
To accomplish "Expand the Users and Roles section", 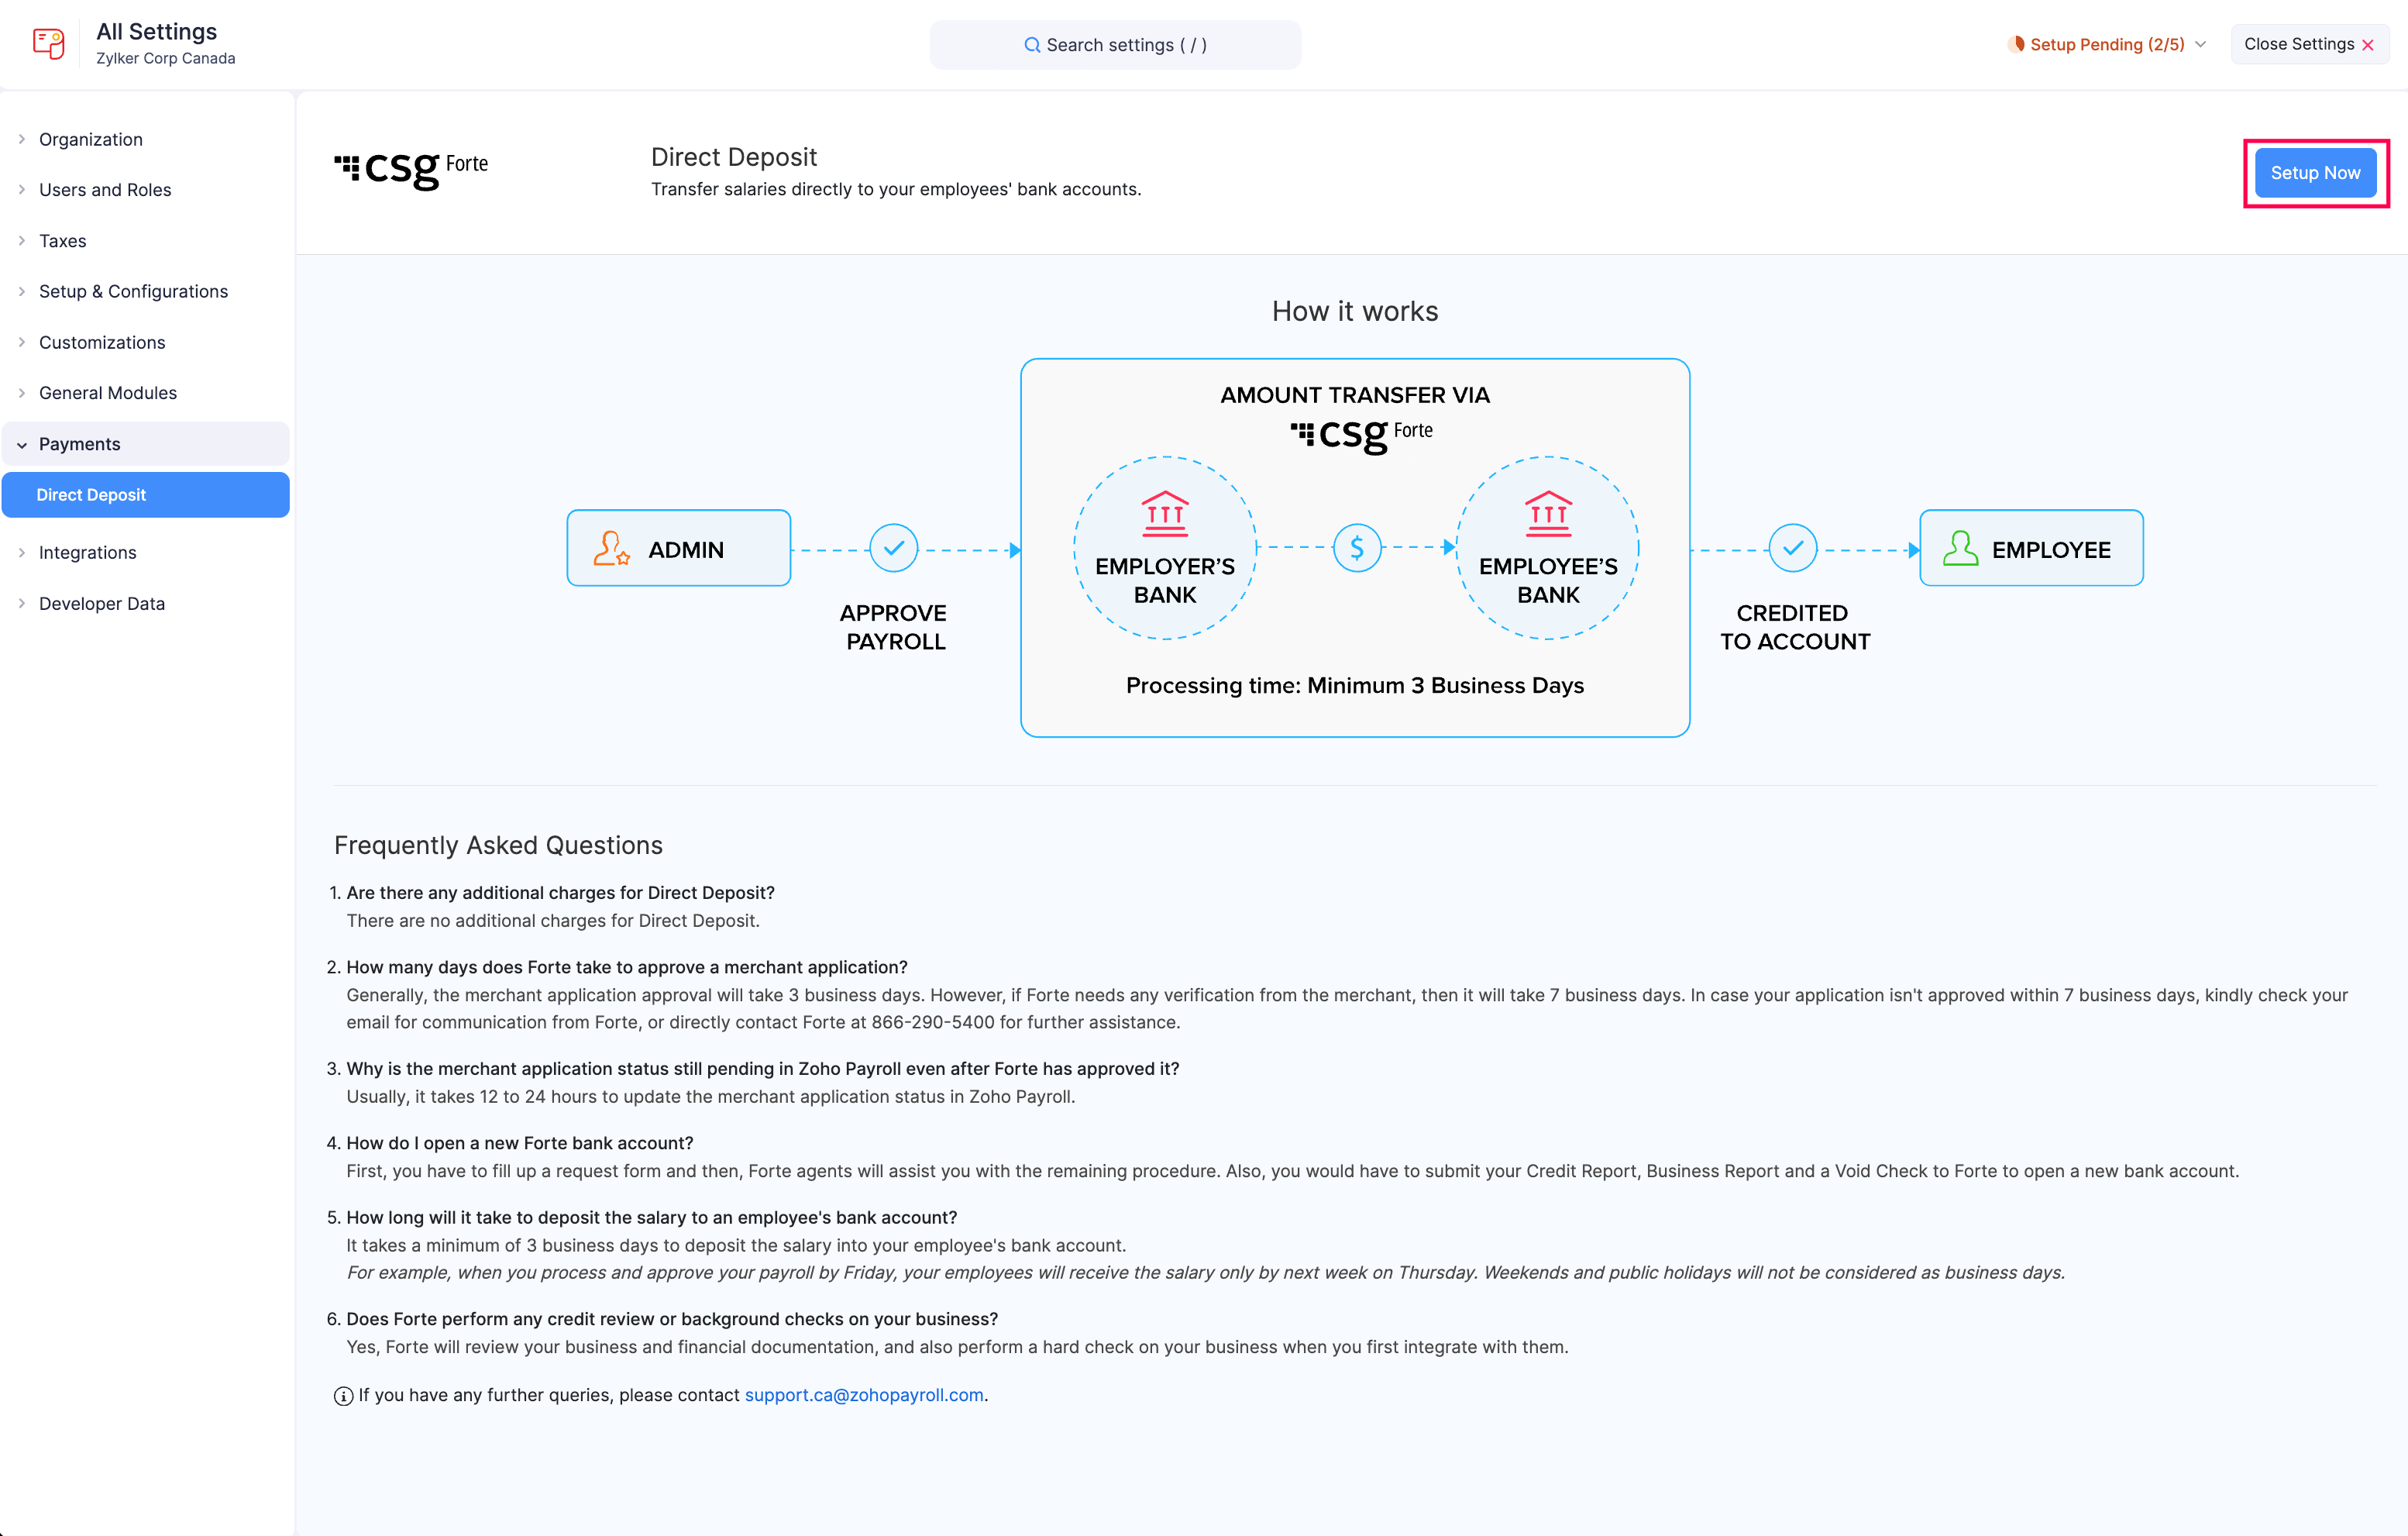I will (105, 189).
